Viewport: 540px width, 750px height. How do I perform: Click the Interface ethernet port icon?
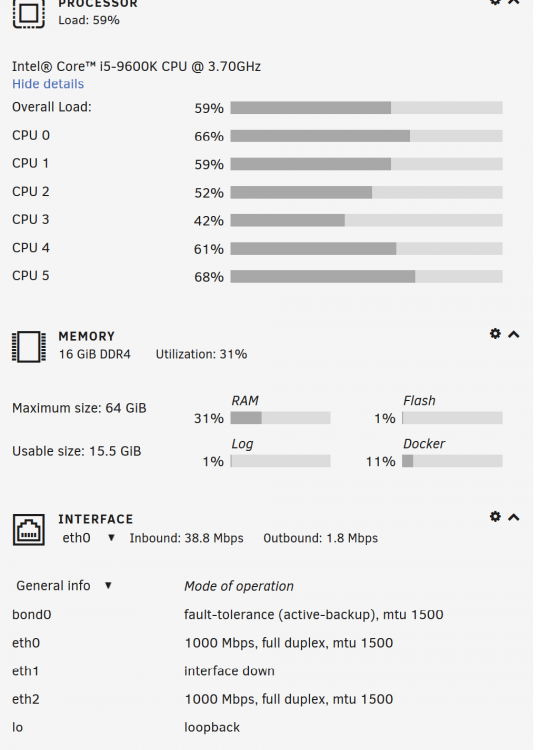(29, 530)
